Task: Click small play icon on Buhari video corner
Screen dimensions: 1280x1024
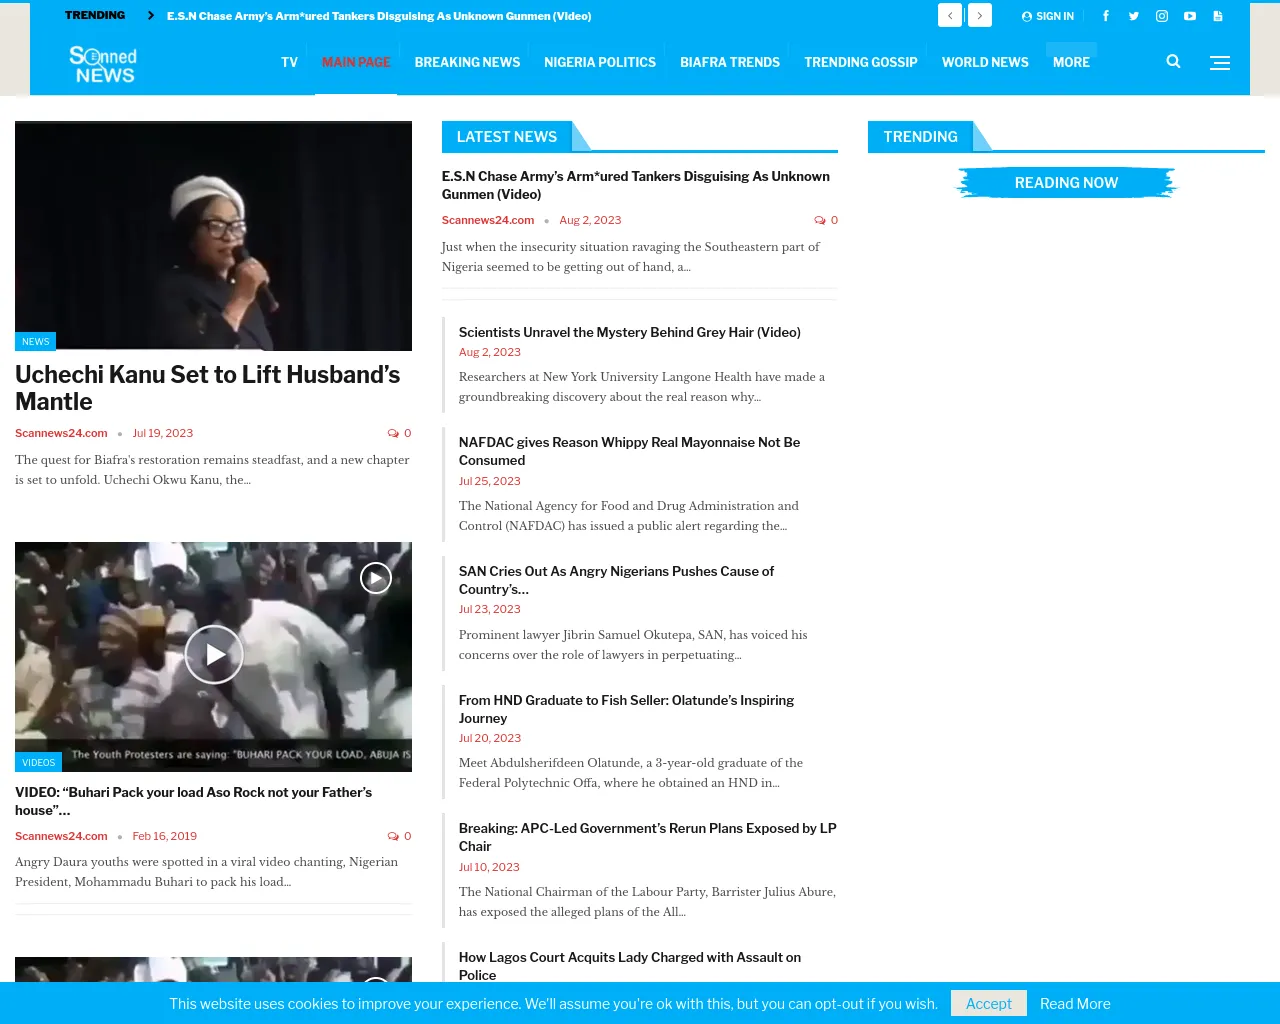Action: 376,578
